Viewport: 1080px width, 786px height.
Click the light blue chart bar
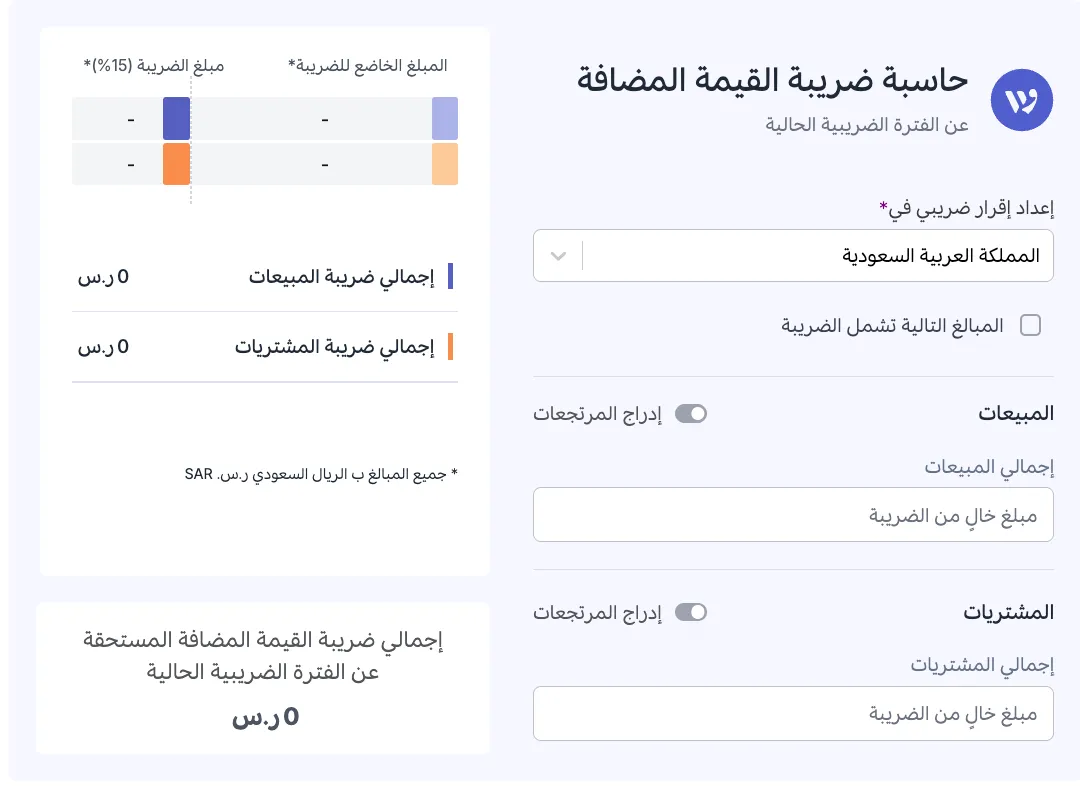(444, 118)
